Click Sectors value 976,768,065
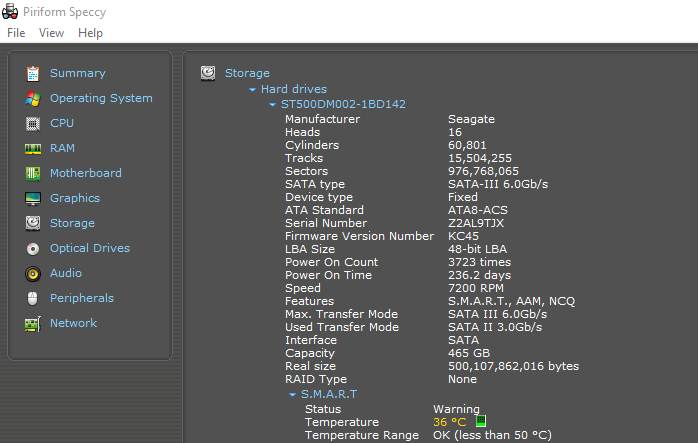698x443 pixels. pos(483,171)
